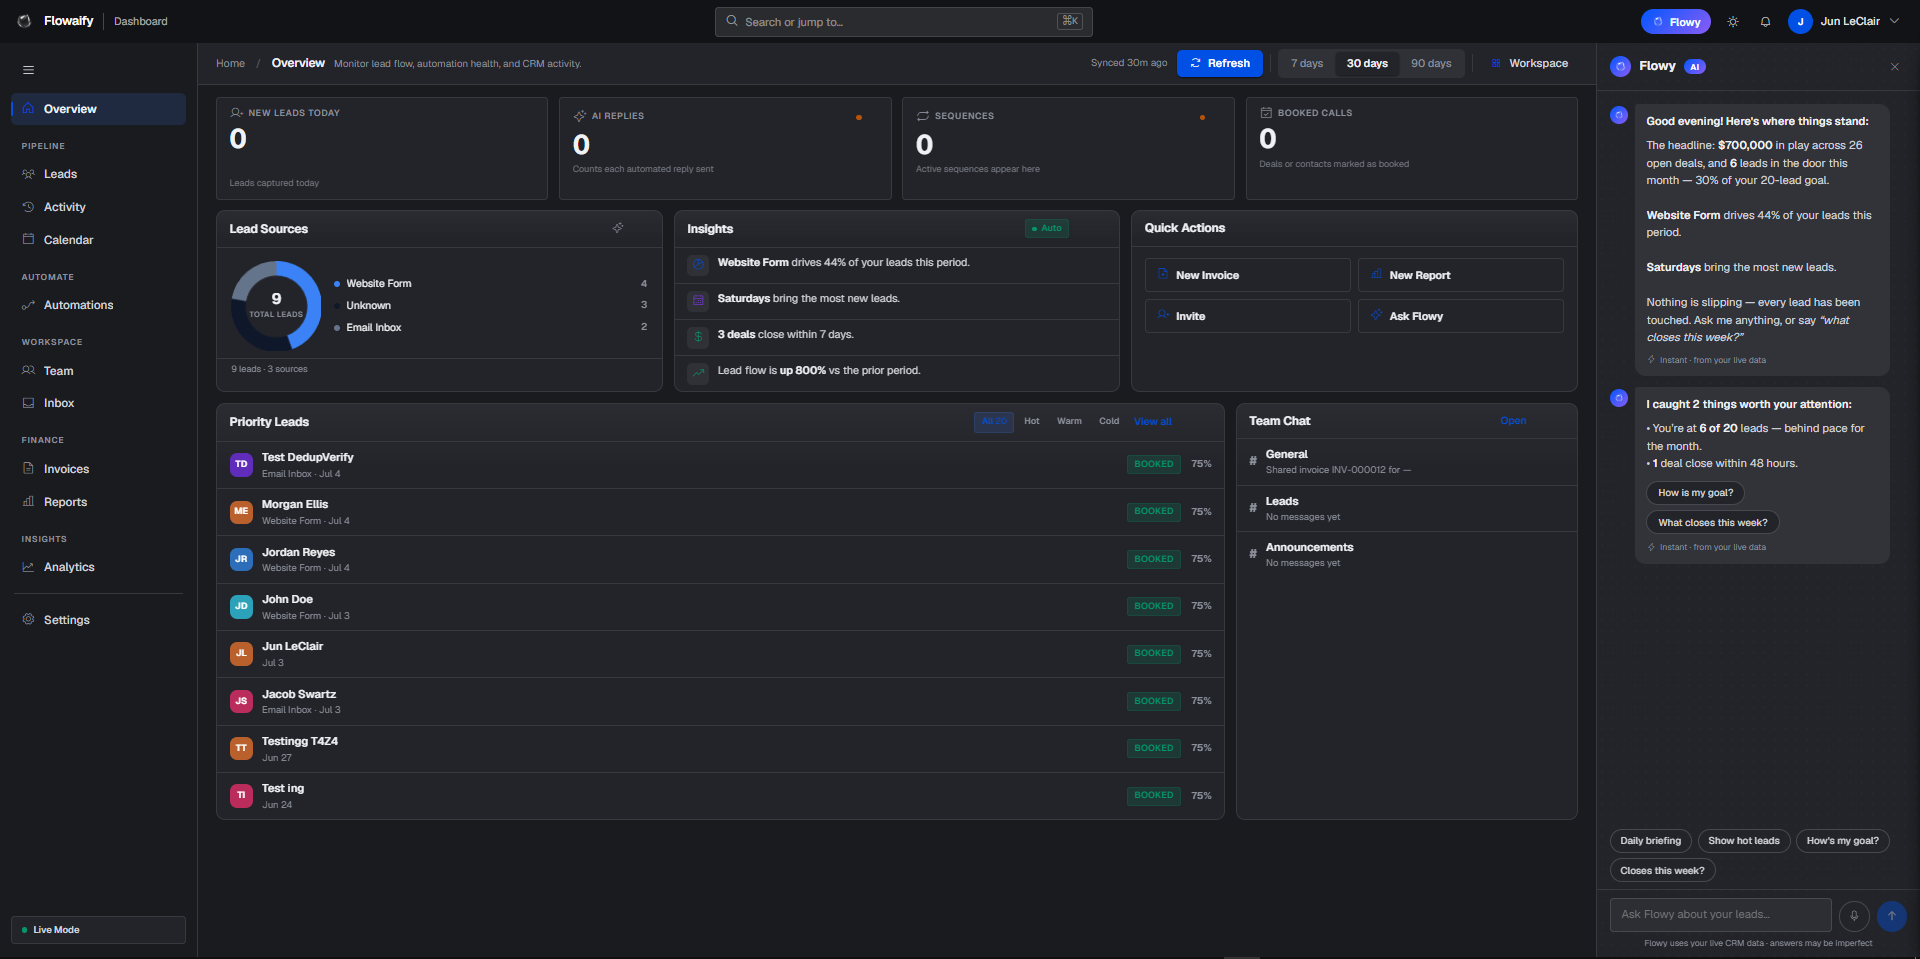Navigate to Automations
1920x959 pixels.
[x=98, y=305]
